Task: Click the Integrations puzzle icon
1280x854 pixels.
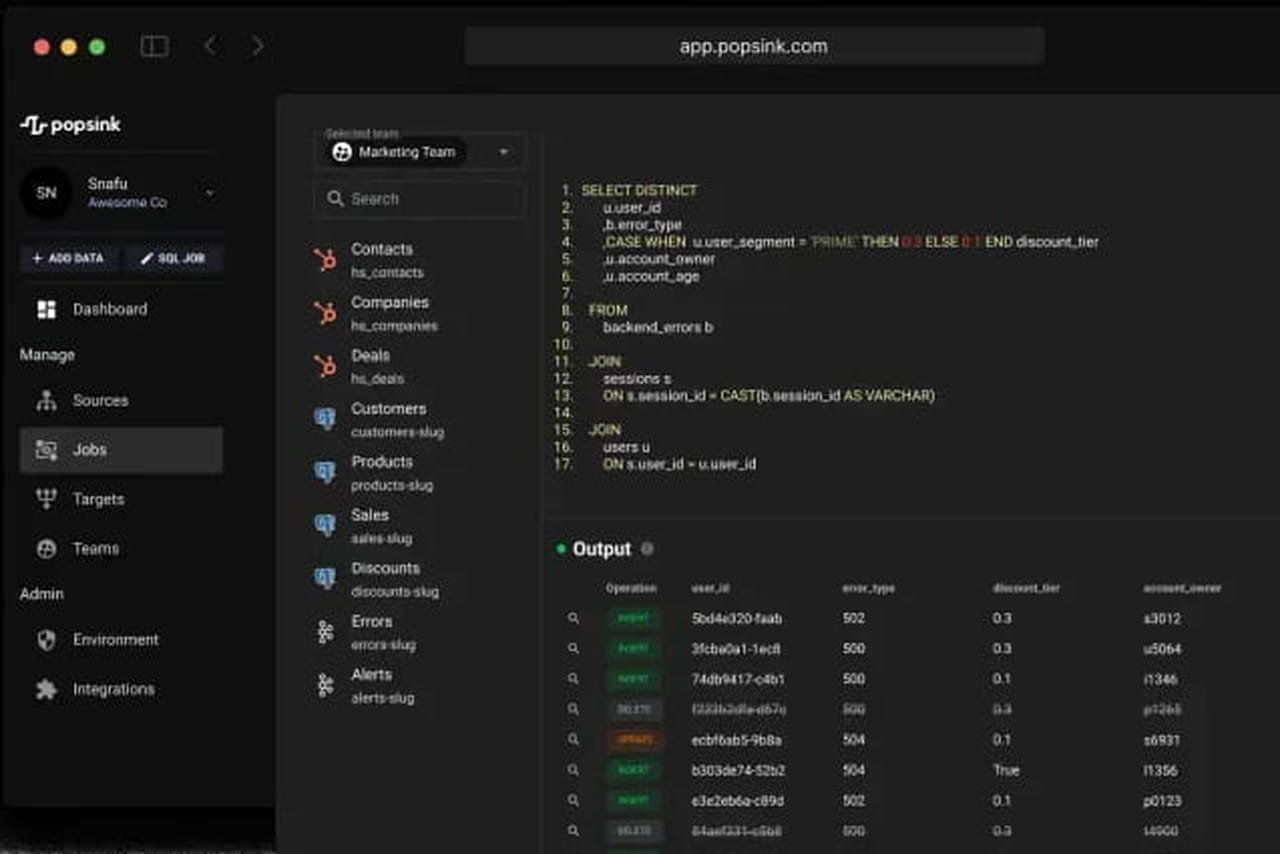Action: coord(46,690)
